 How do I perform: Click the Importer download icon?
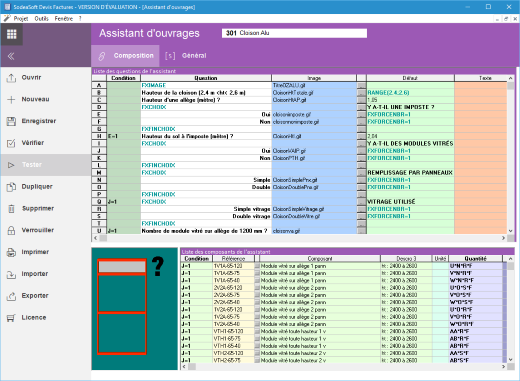(11, 274)
